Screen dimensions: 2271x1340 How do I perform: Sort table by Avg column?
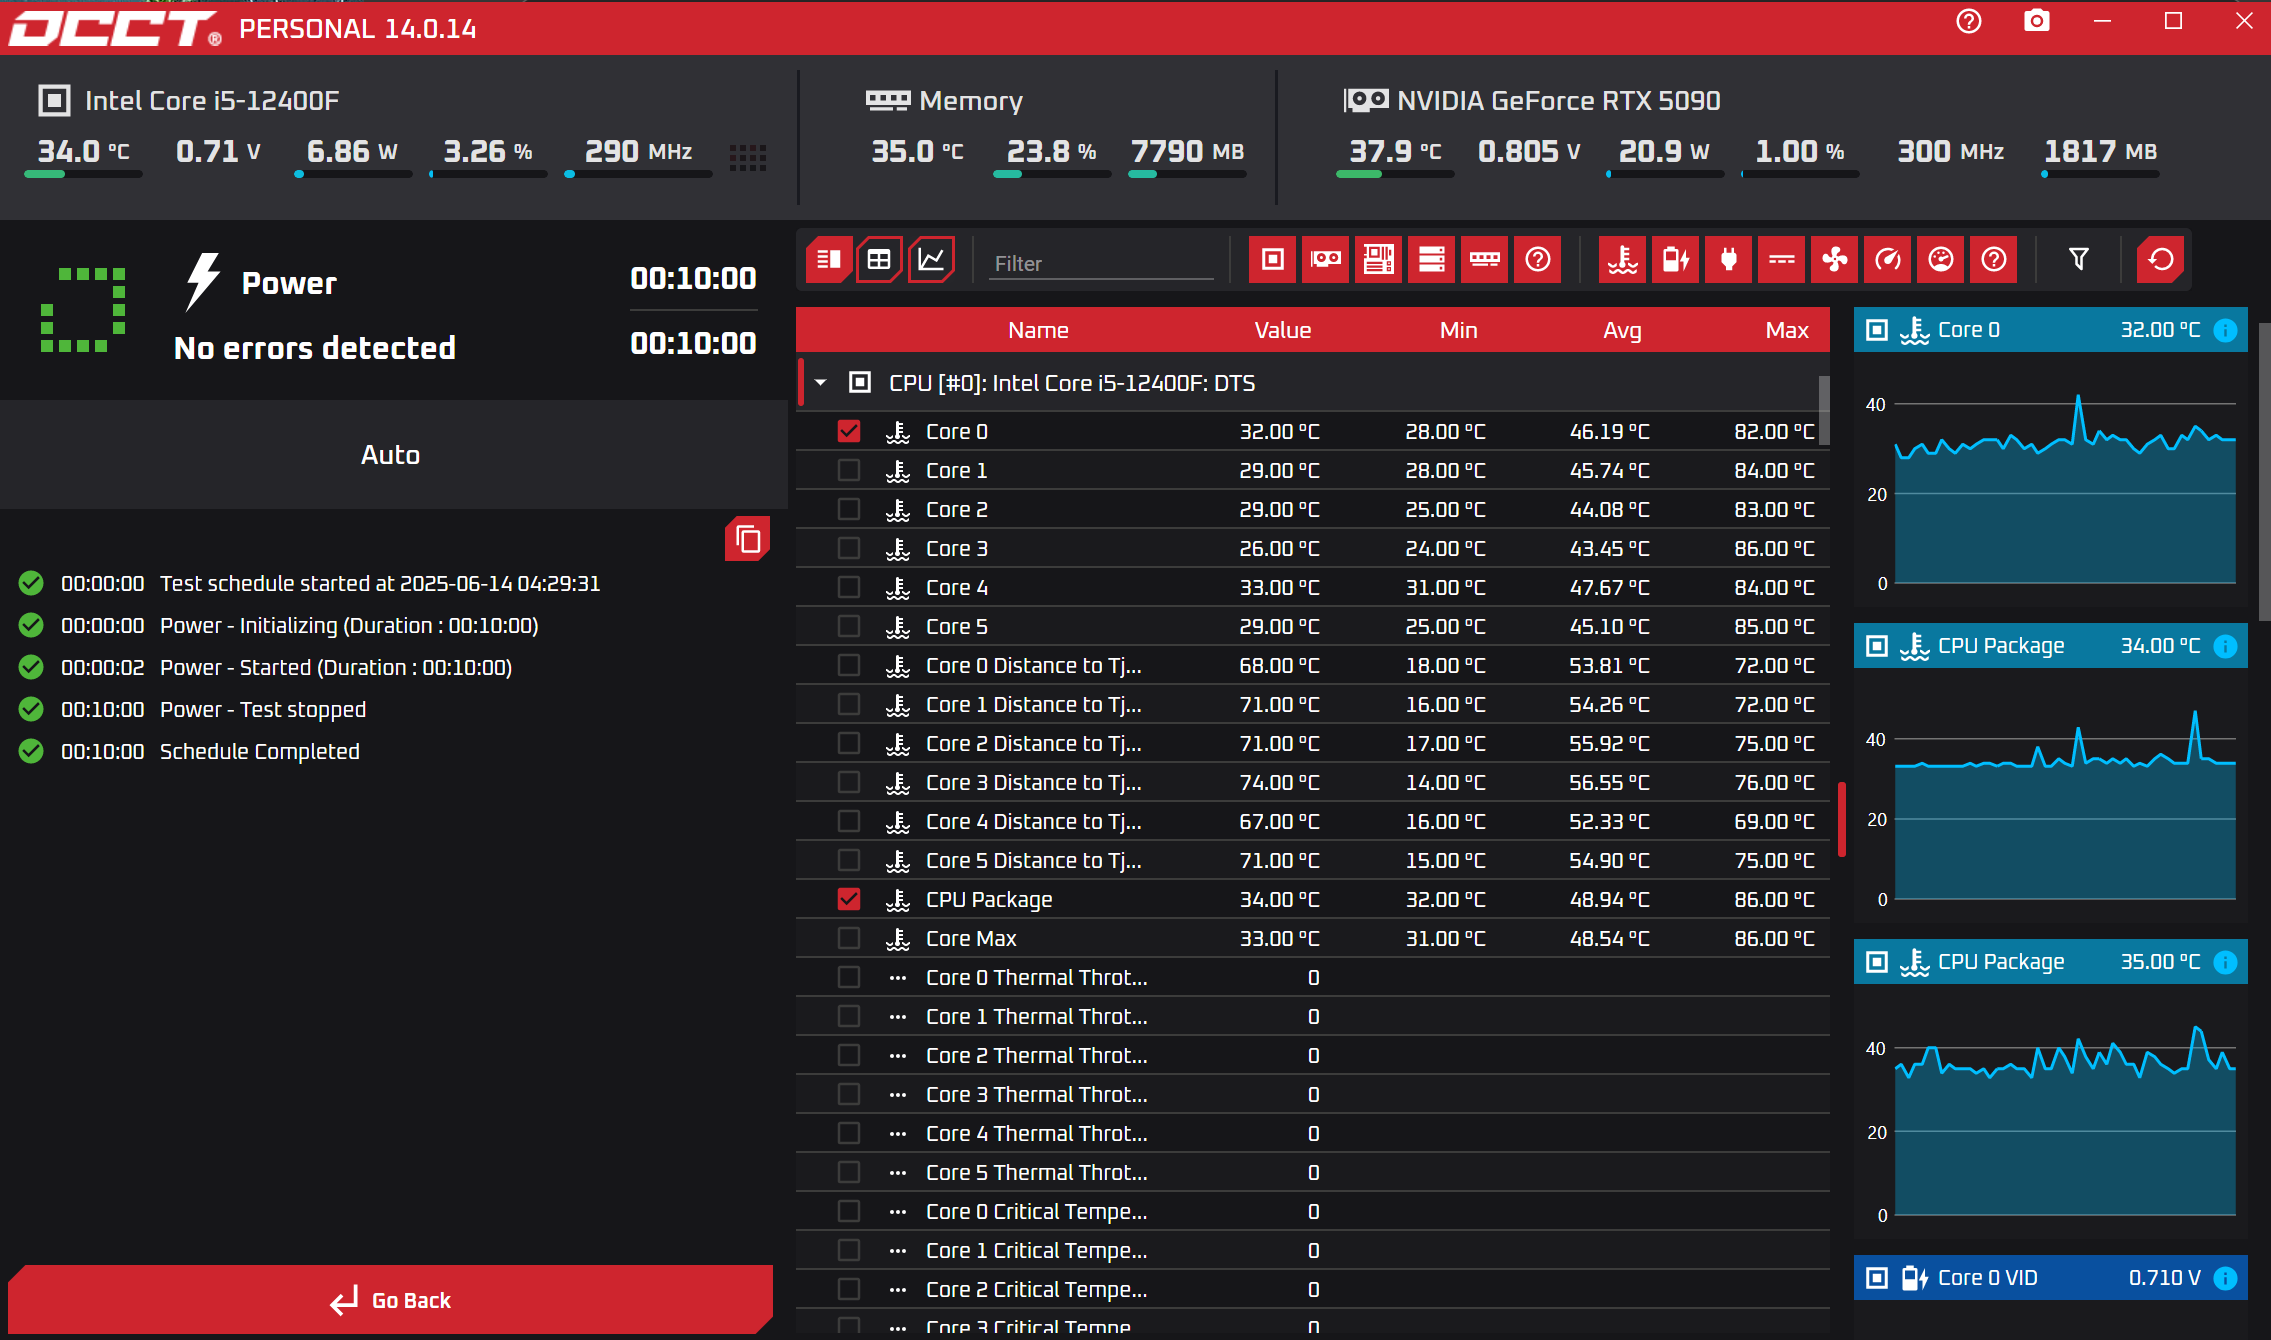click(x=1622, y=330)
